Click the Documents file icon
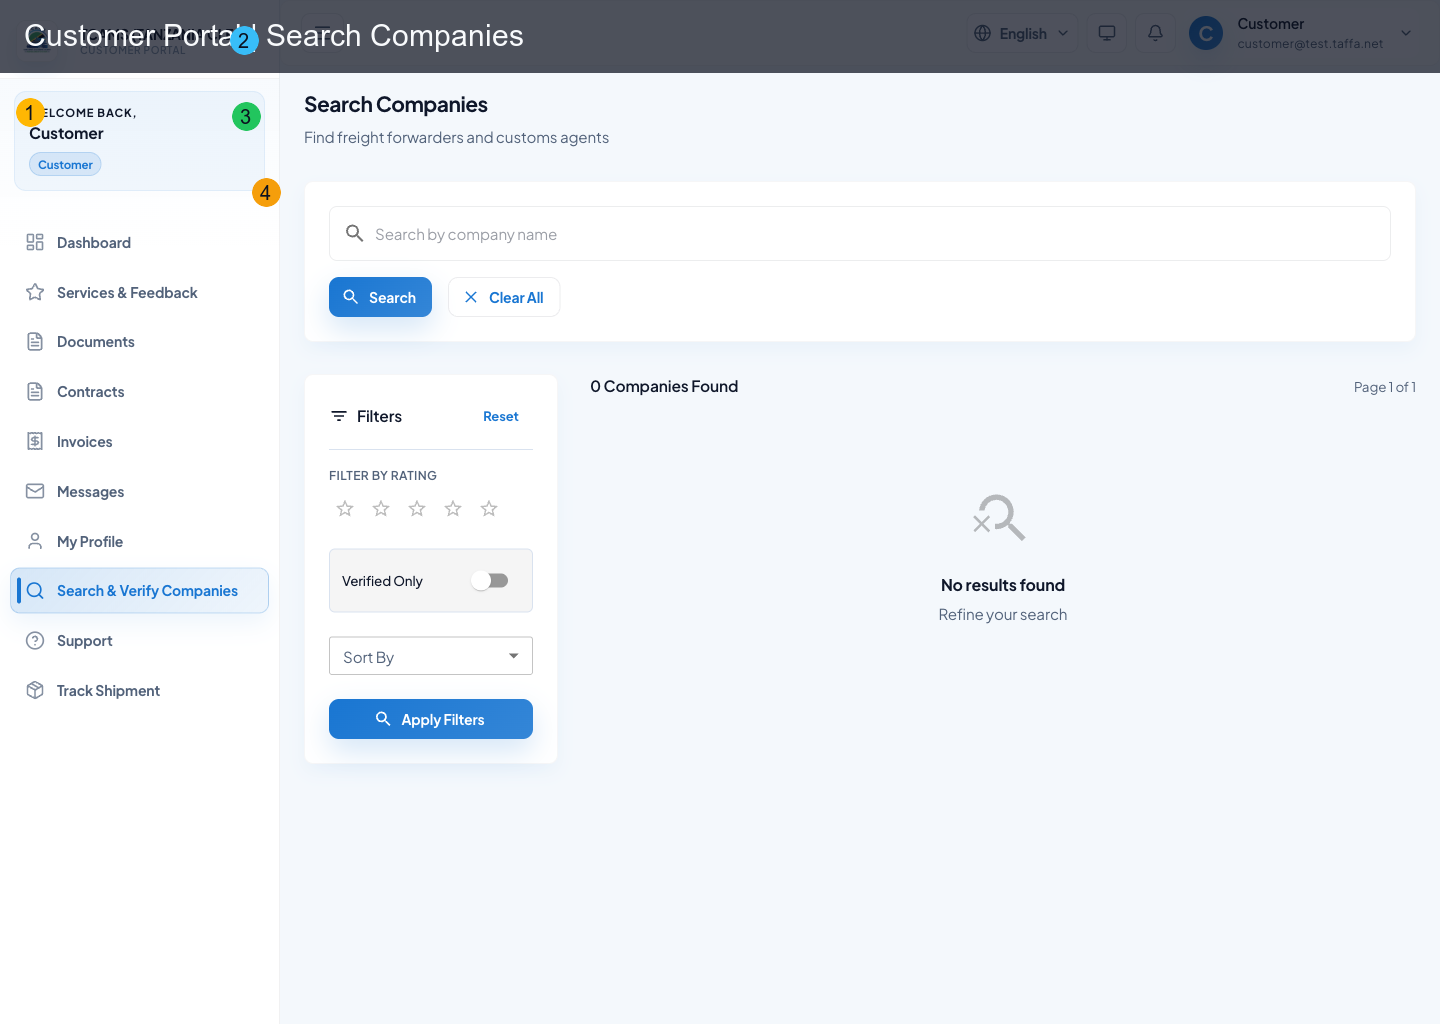The width and height of the screenshot is (1440, 1024). coord(35,342)
